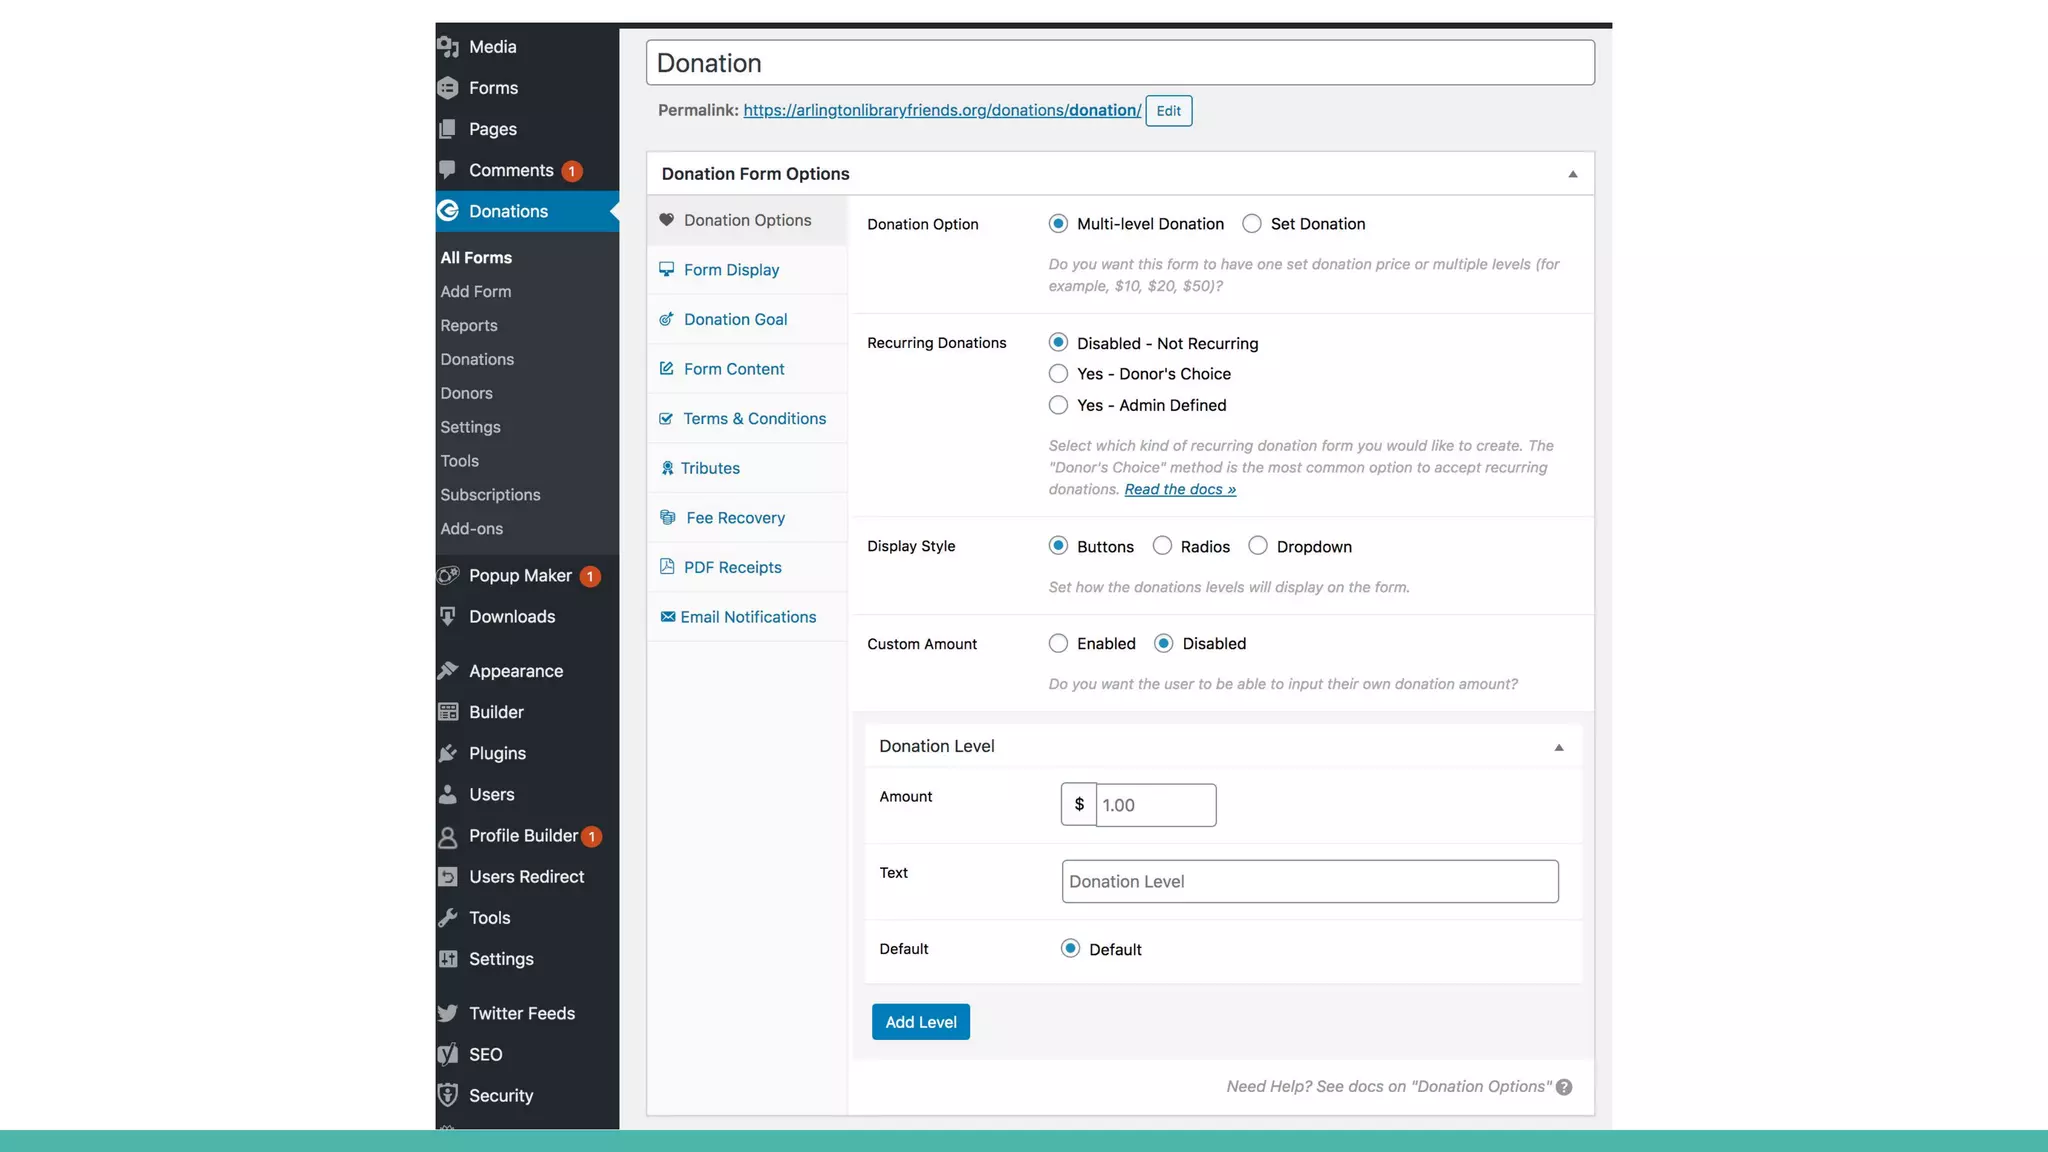The height and width of the screenshot is (1152, 2048).
Task: Click the Security shield icon
Action: tap(448, 1095)
